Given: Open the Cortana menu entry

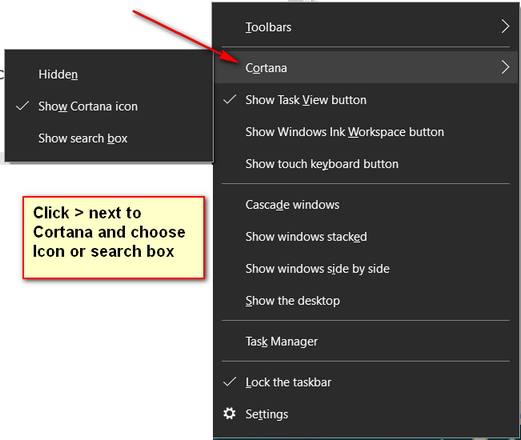Looking at the screenshot, I should point(366,68).
